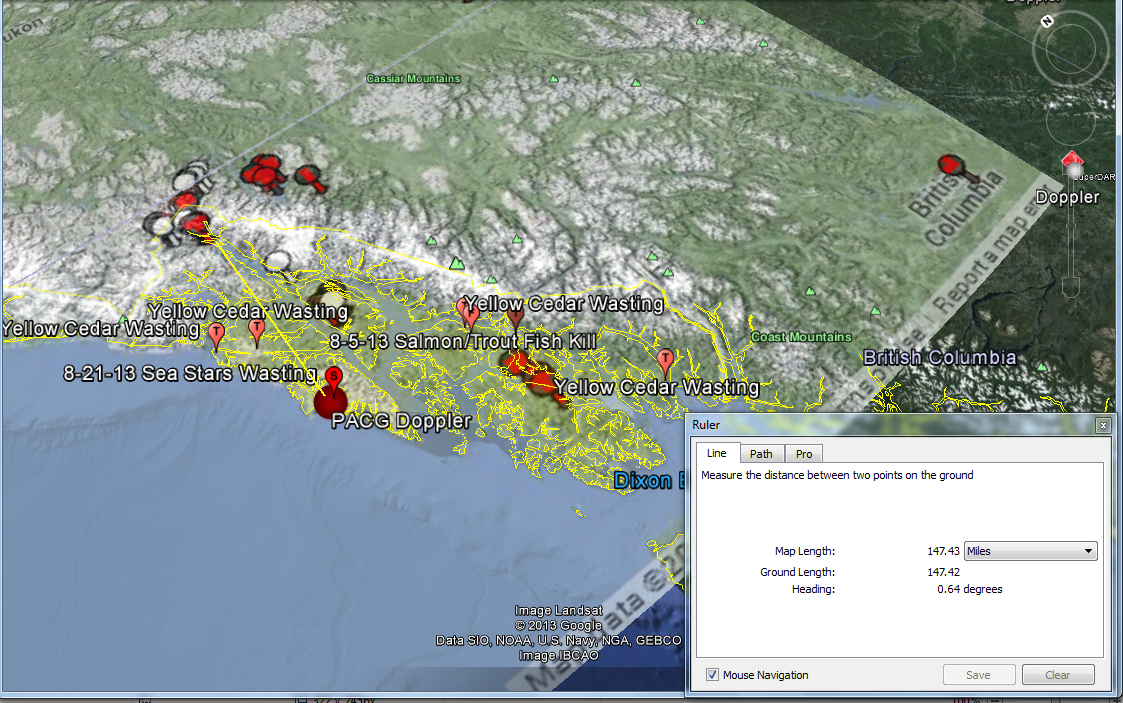Switch to the Path tab
1123x703 pixels.
(762, 454)
